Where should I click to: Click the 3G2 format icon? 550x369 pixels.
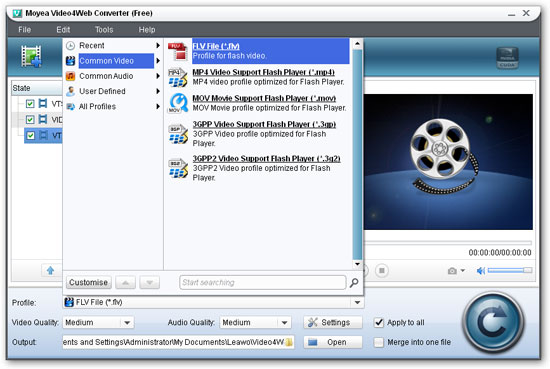tap(178, 168)
